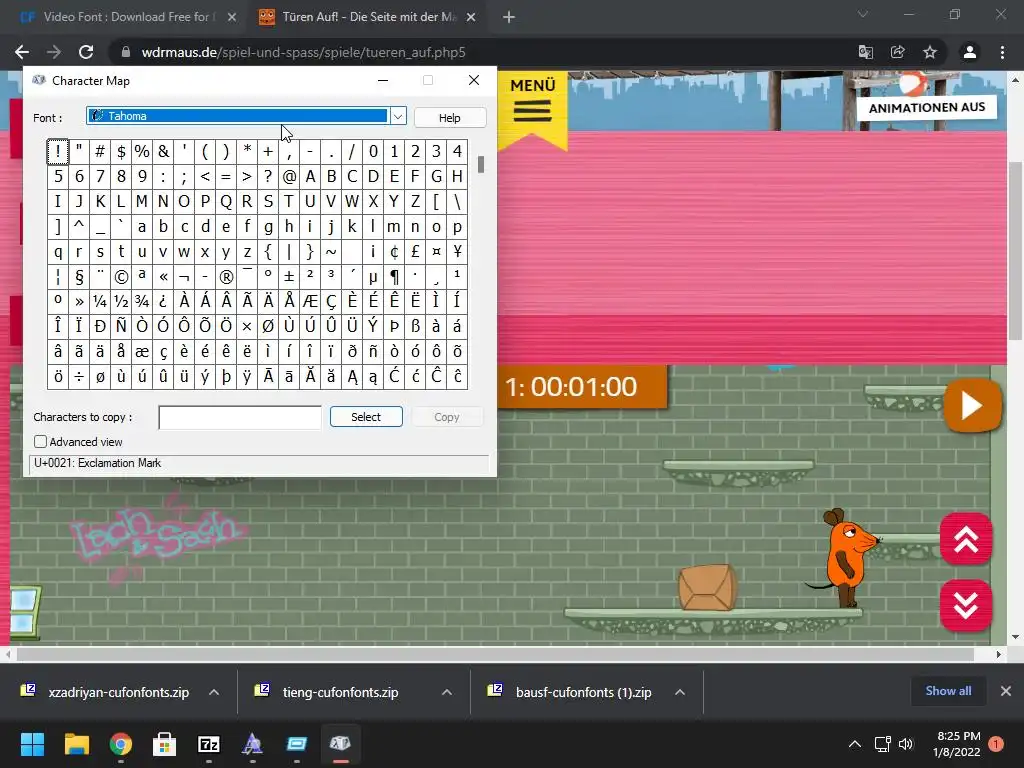
Task: Expand options for xzadriyan-cufonfonts.zip download
Action: coord(214,692)
